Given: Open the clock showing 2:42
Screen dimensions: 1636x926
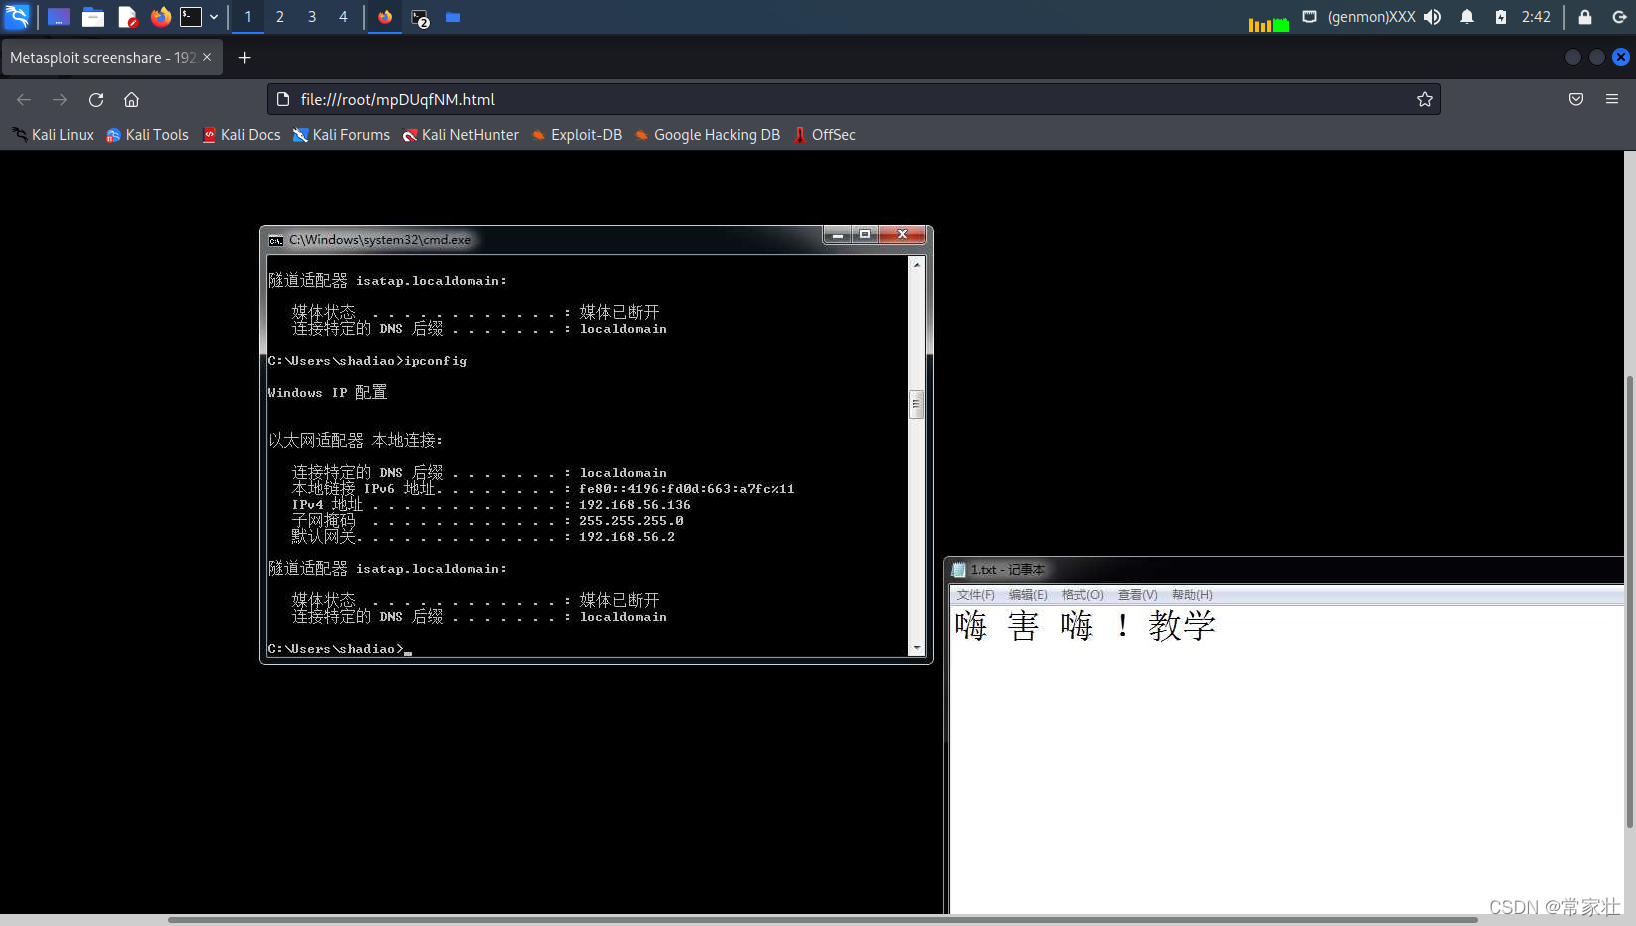Looking at the screenshot, I should coord(1536,17).
